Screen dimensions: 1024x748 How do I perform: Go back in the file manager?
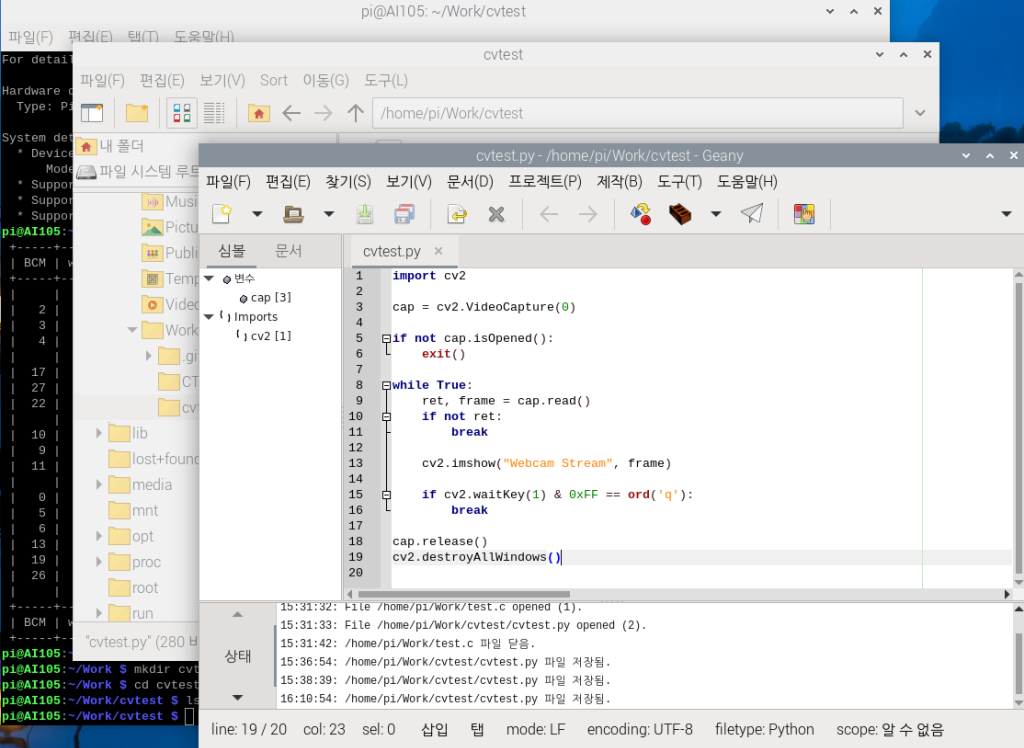tap(291, 113)
